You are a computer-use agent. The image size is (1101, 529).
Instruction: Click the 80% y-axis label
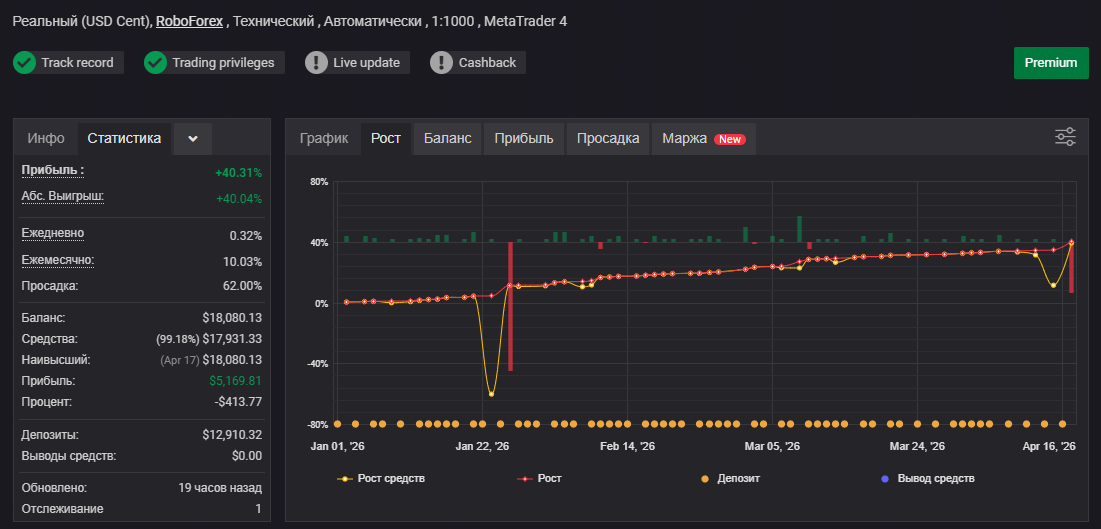319,182
